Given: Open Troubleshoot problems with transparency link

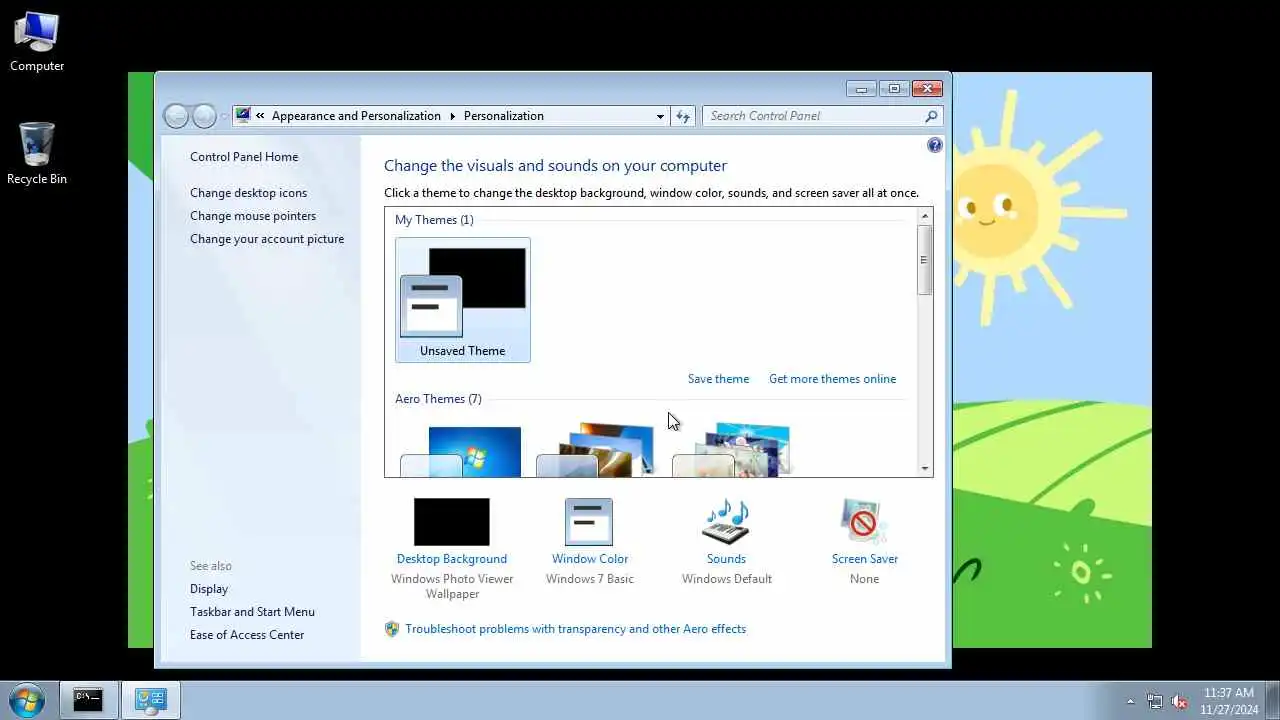Looking at the screenshot, I should tap(575, 629).
